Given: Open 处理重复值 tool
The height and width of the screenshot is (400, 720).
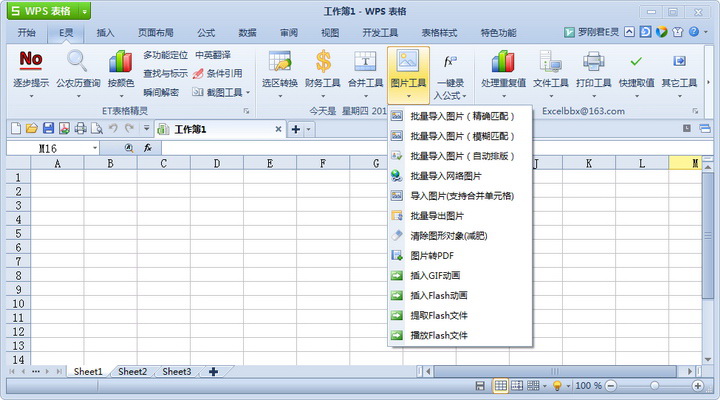Looking at the screenshot, I should pos(503,61).
